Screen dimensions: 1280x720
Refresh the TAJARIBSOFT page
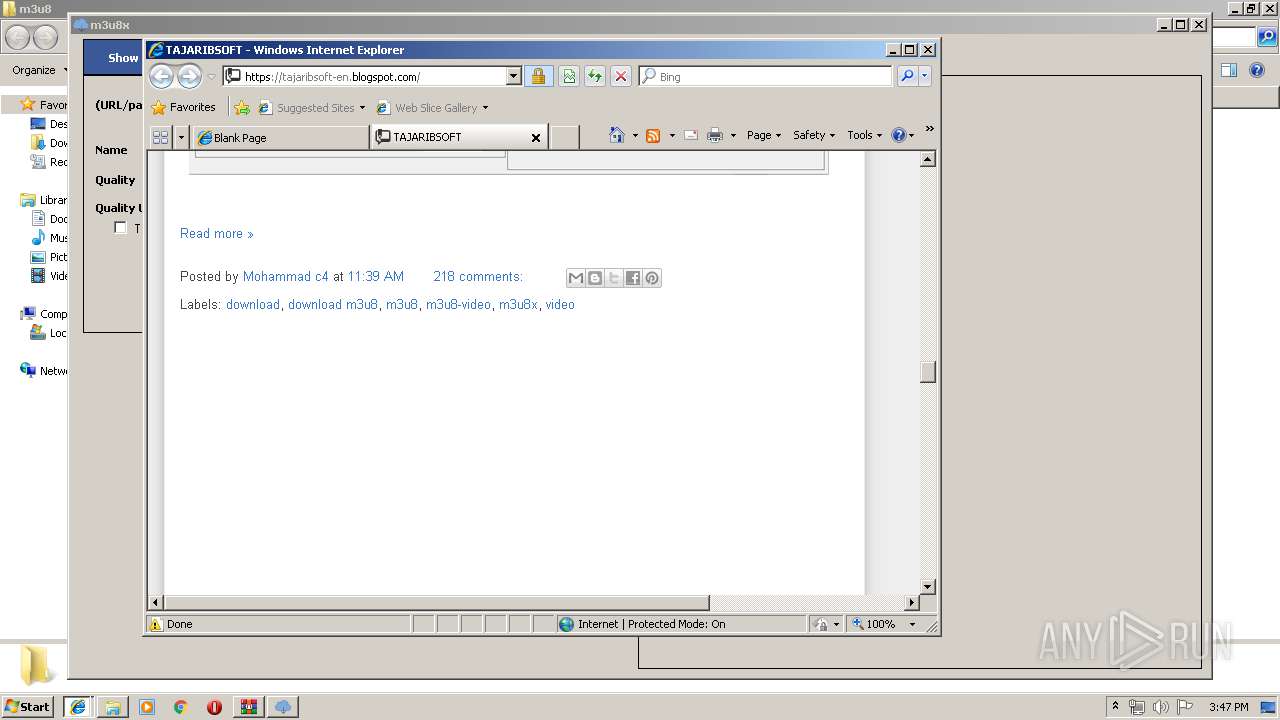point(595,76)
